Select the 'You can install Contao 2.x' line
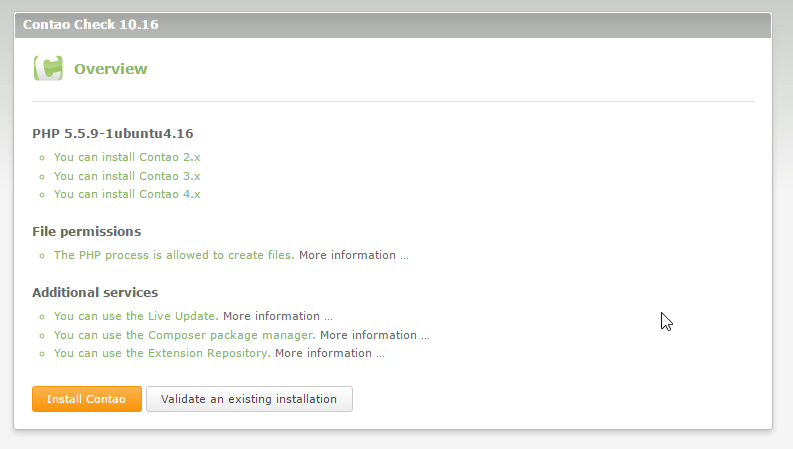The height and width of the screenshot is (449, 793). tap(127, 157)
